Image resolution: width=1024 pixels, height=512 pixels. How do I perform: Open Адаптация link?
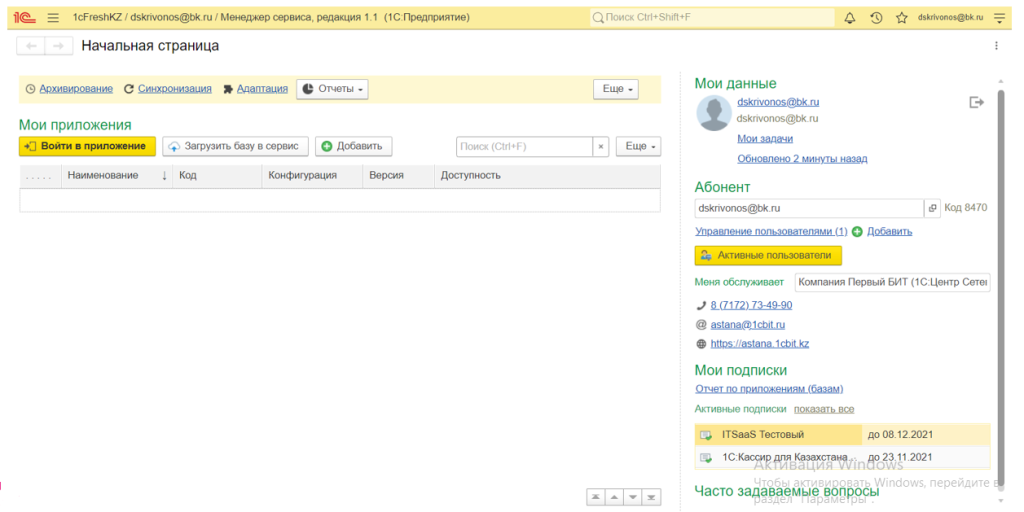click(262, 89)
